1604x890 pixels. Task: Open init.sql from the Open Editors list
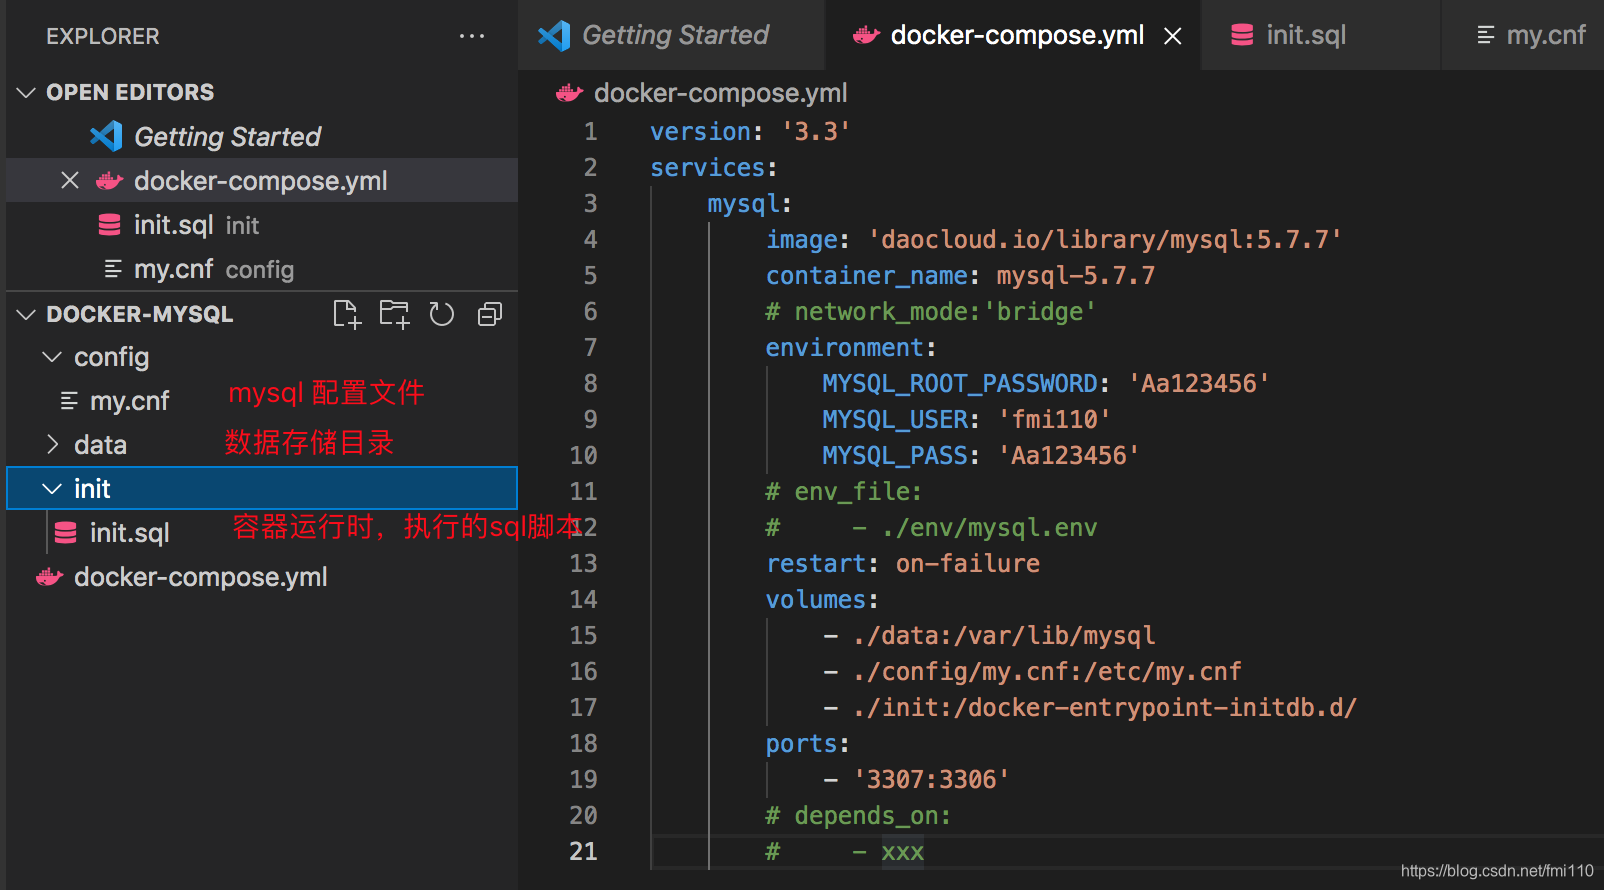pos(262,225)
